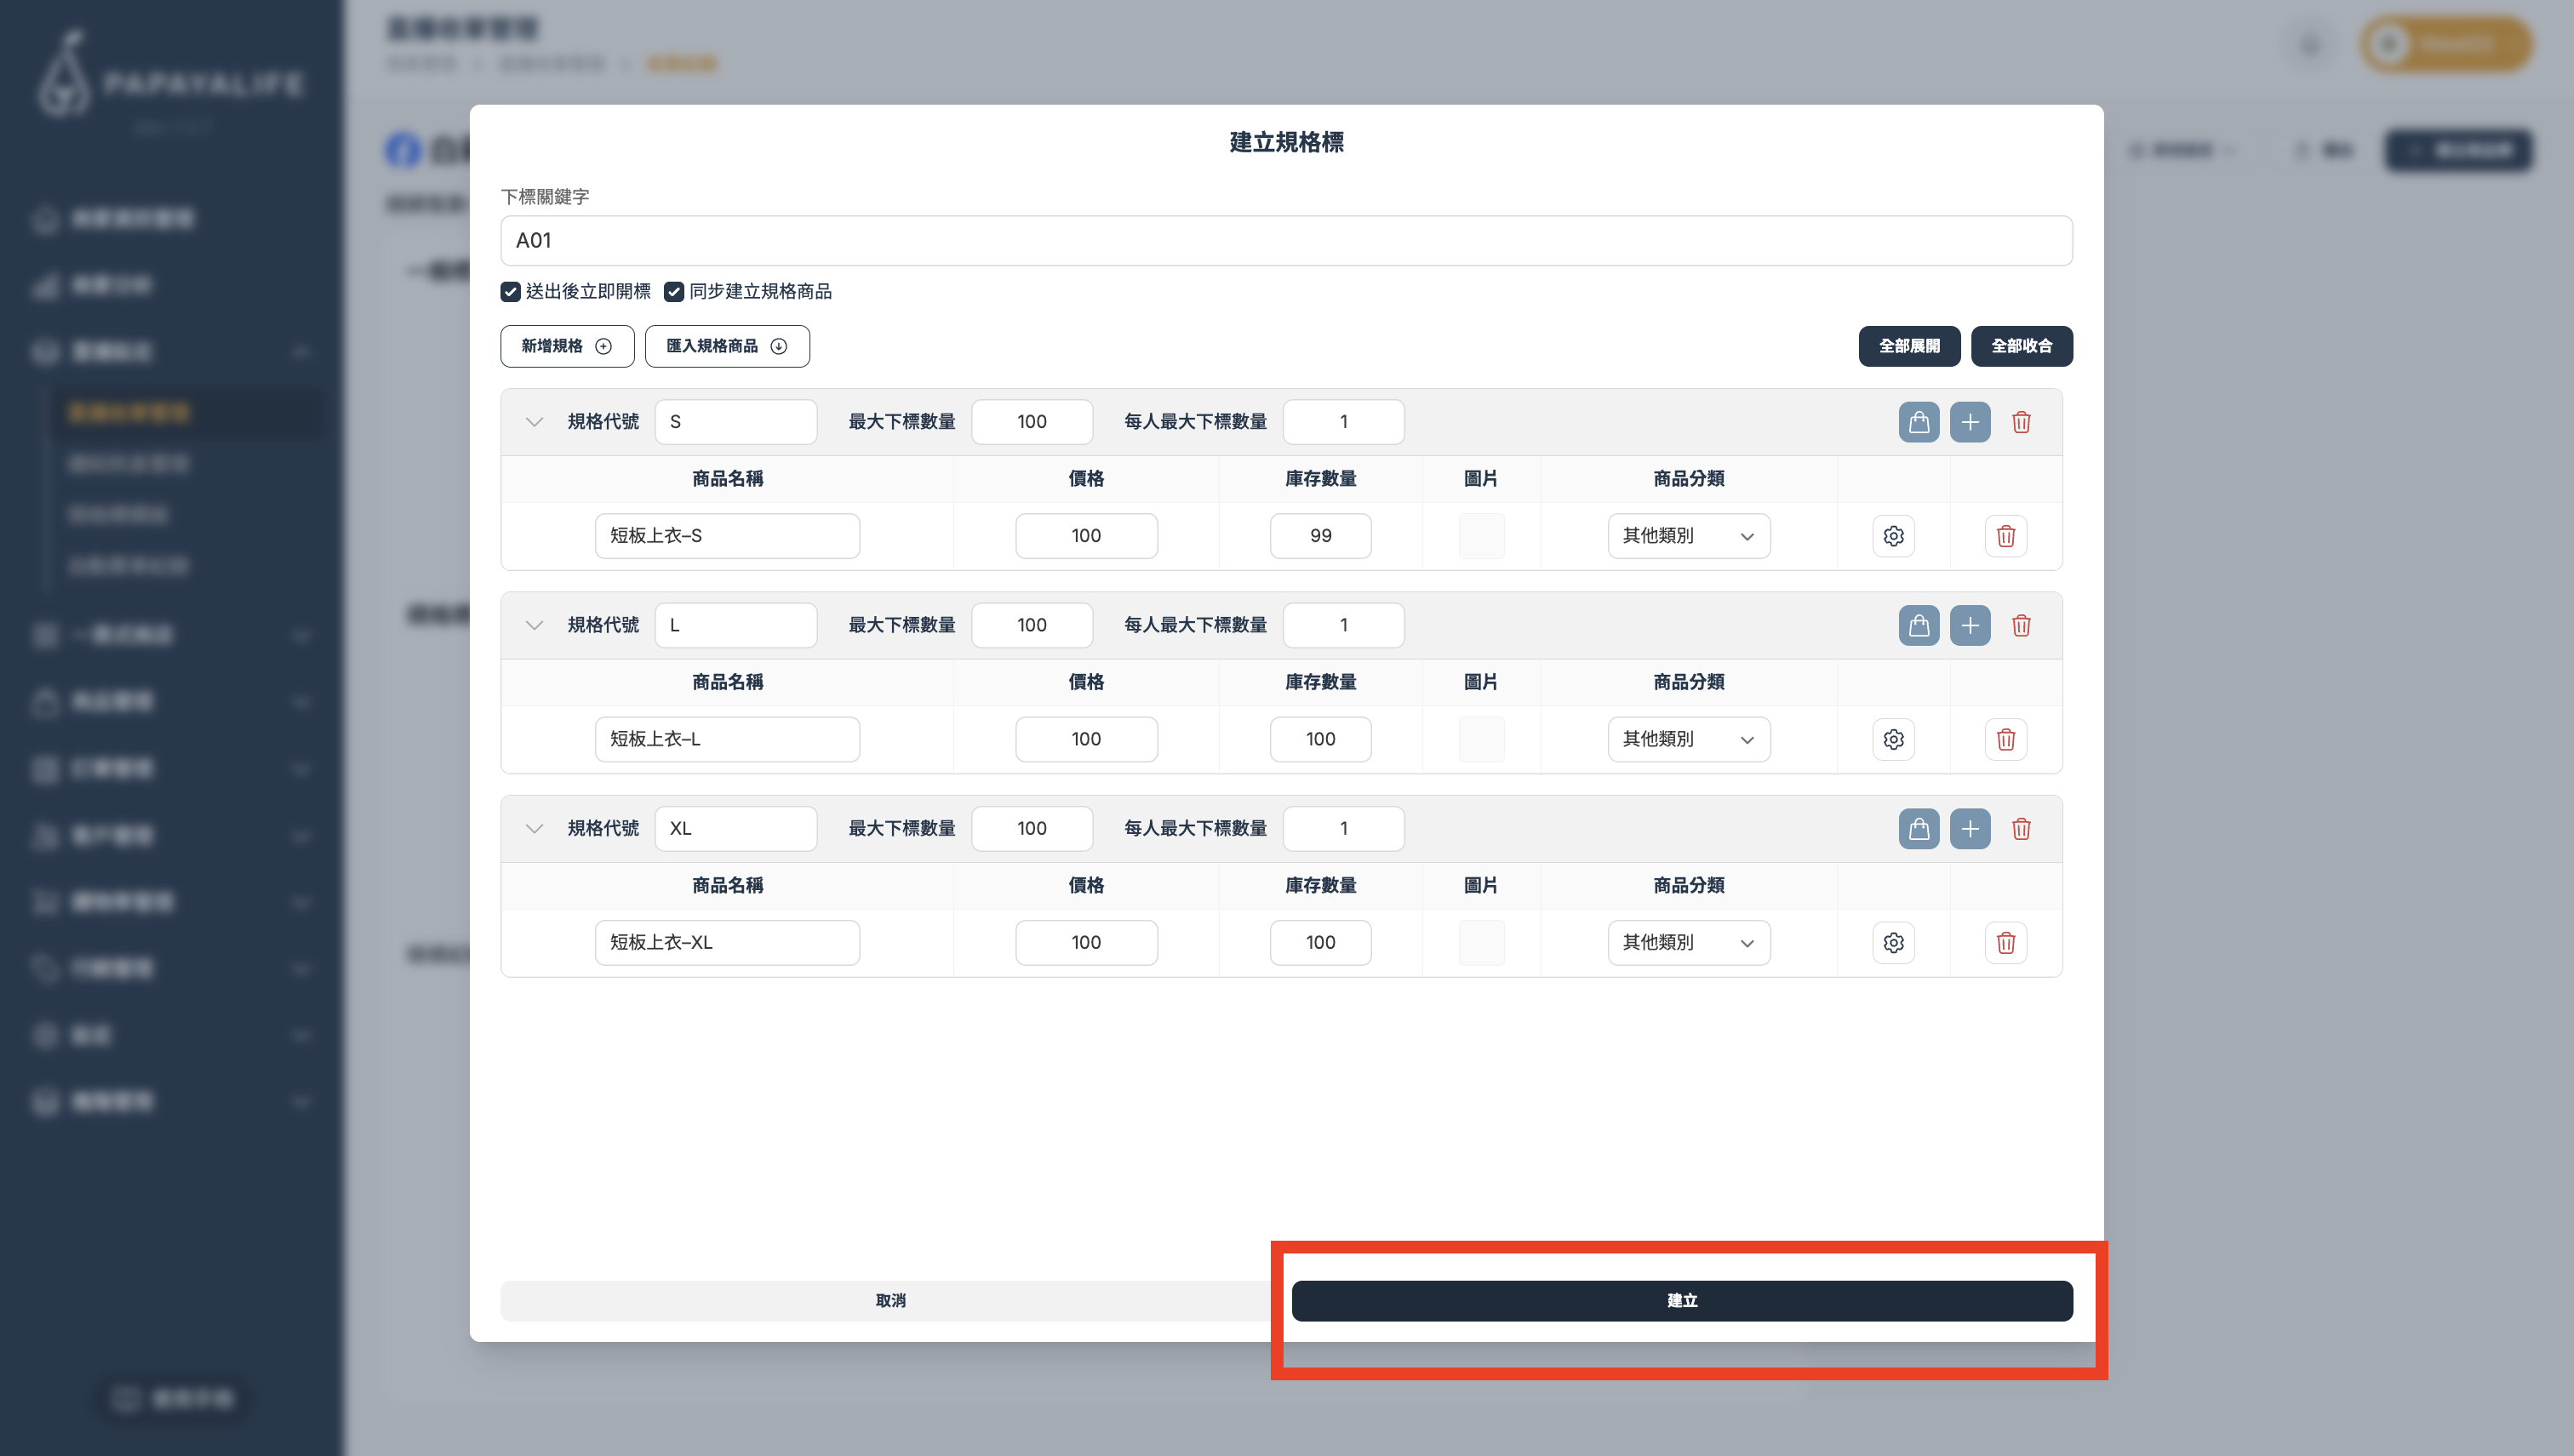
Task: Open the 商品分類 dropdown for 短板上衣–L
Action: (x=1688, y=739)
